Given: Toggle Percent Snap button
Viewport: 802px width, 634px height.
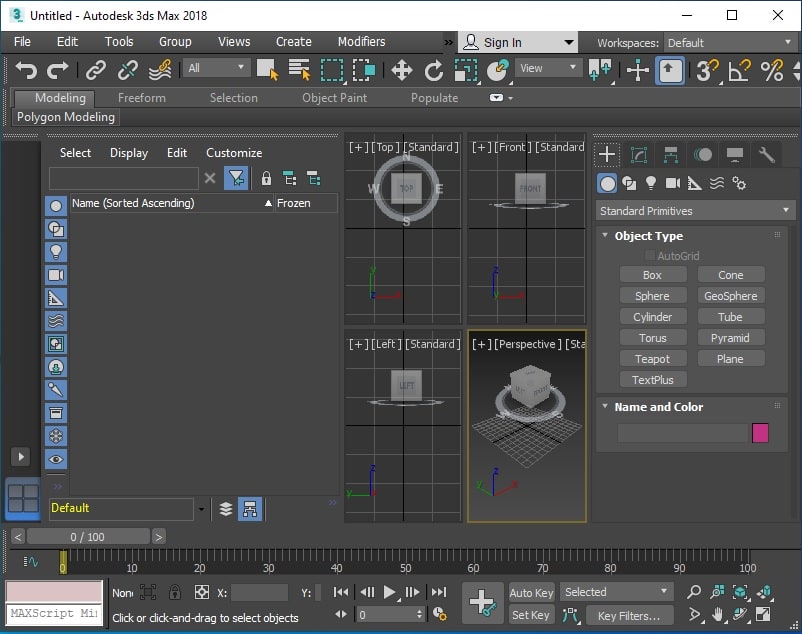Looking at the screenshot, I should [x=772, y=70].
